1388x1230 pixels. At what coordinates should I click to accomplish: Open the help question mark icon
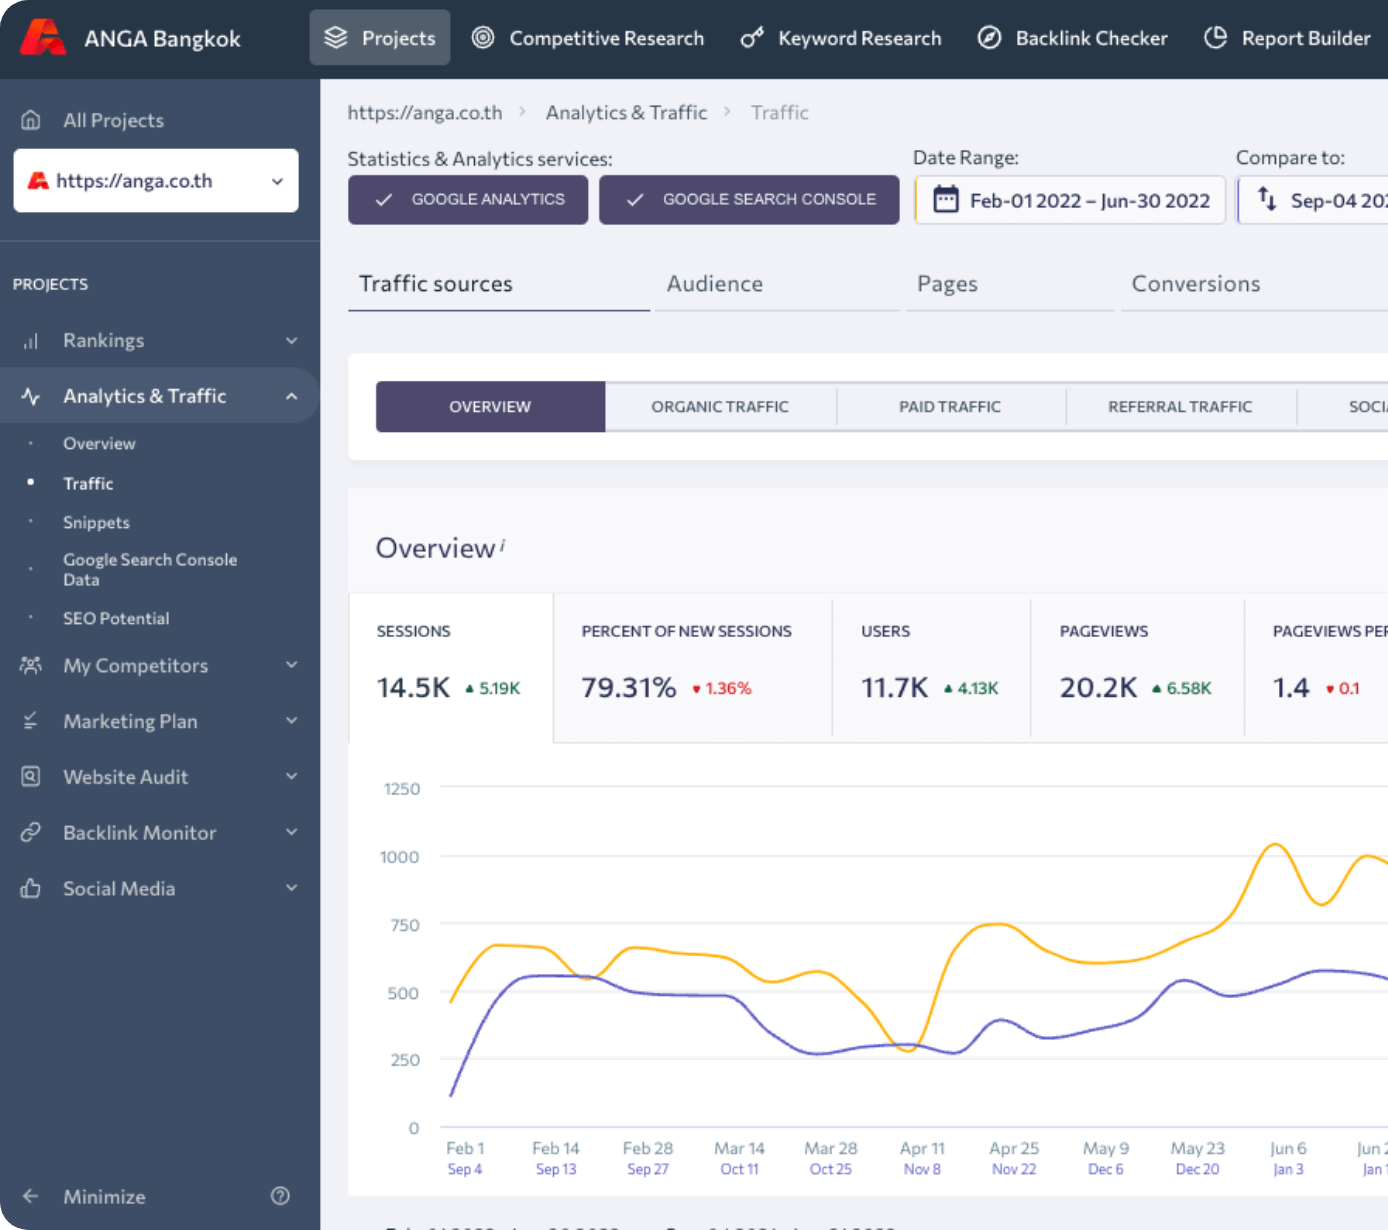tap(281, 1196)
